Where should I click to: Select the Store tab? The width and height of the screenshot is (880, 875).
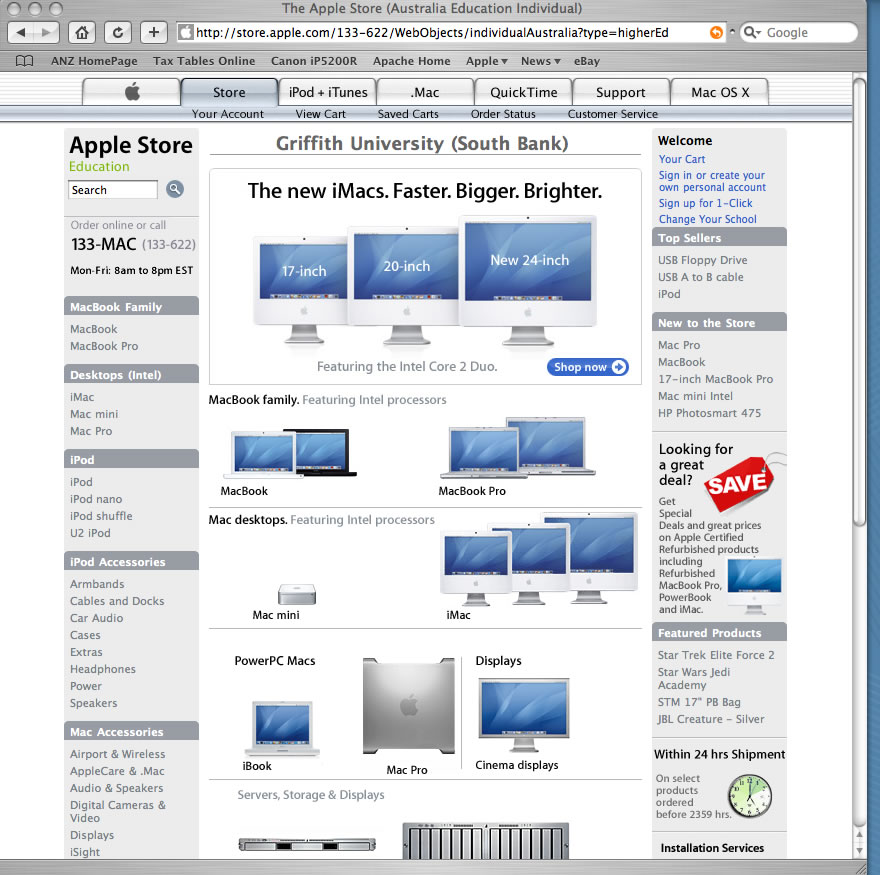coord(229,92)
